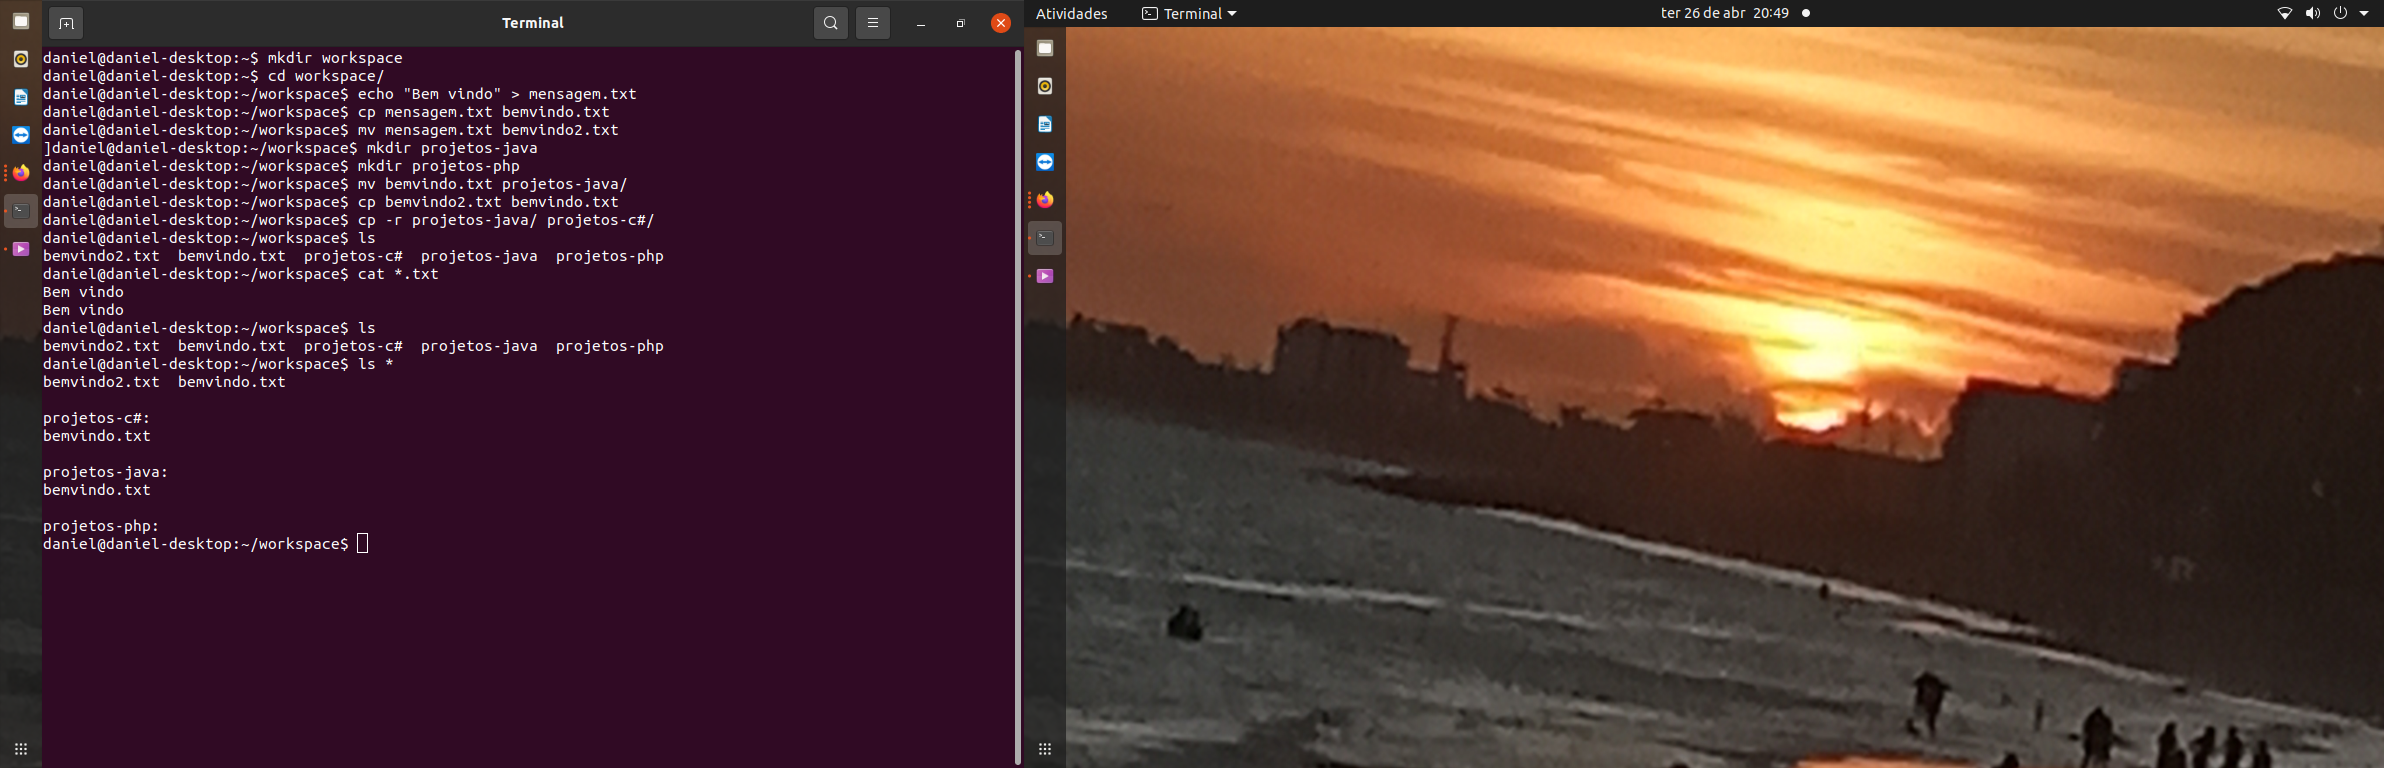
Task: Click the line 'mkdir workspace'
Action: [x=335, y=58]
